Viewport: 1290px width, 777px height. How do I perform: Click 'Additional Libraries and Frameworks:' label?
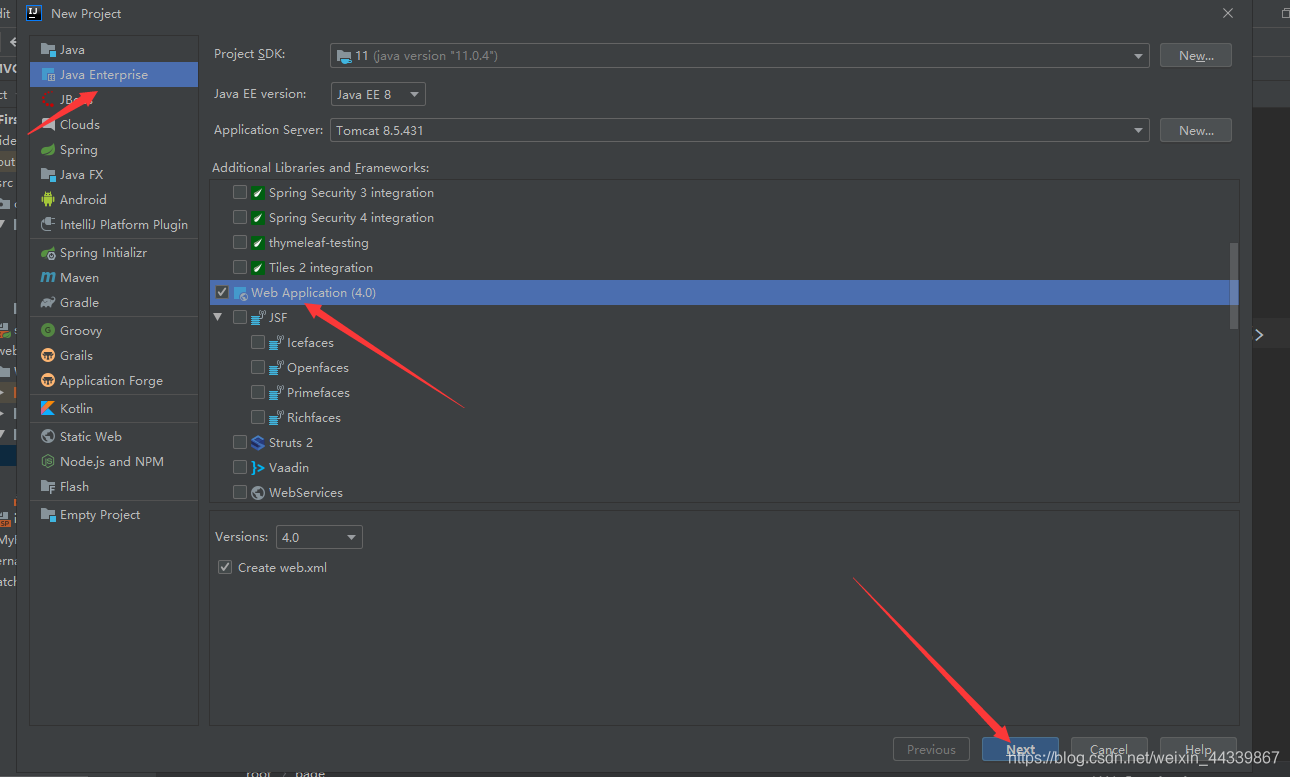(320, 168)
